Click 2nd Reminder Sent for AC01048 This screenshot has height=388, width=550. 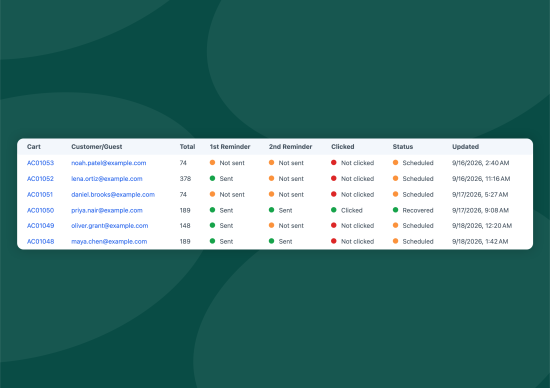coord(281,241)
